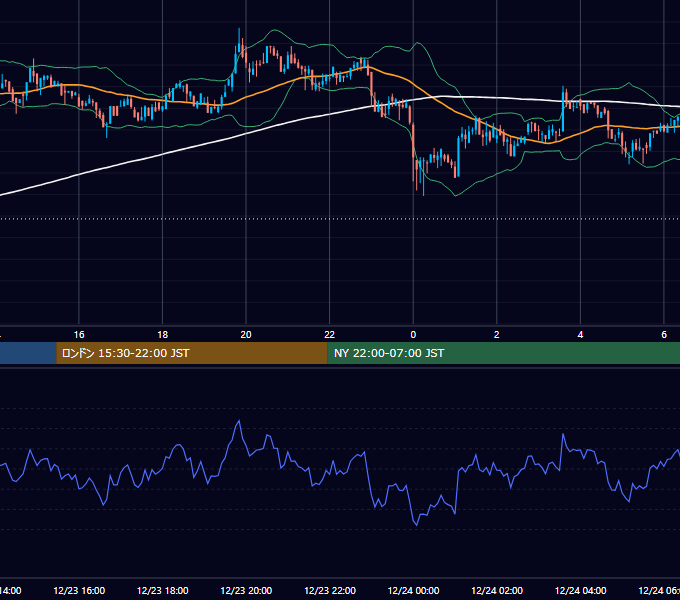Click the oscillator trough near 12/24 00:00
Viewport: 680px width, 600px height.
(416, 524)
